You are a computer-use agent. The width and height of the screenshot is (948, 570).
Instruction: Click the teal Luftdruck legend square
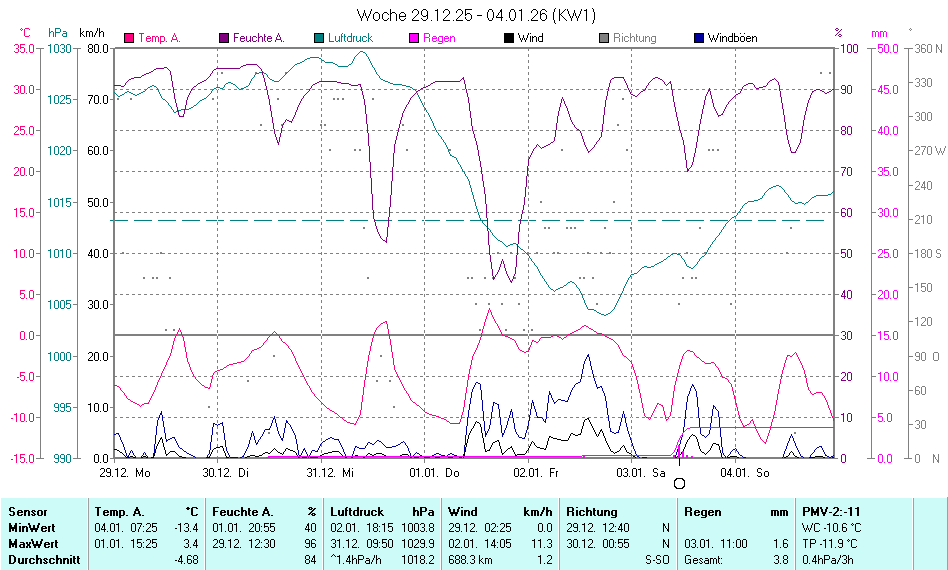tap(319, 38)
